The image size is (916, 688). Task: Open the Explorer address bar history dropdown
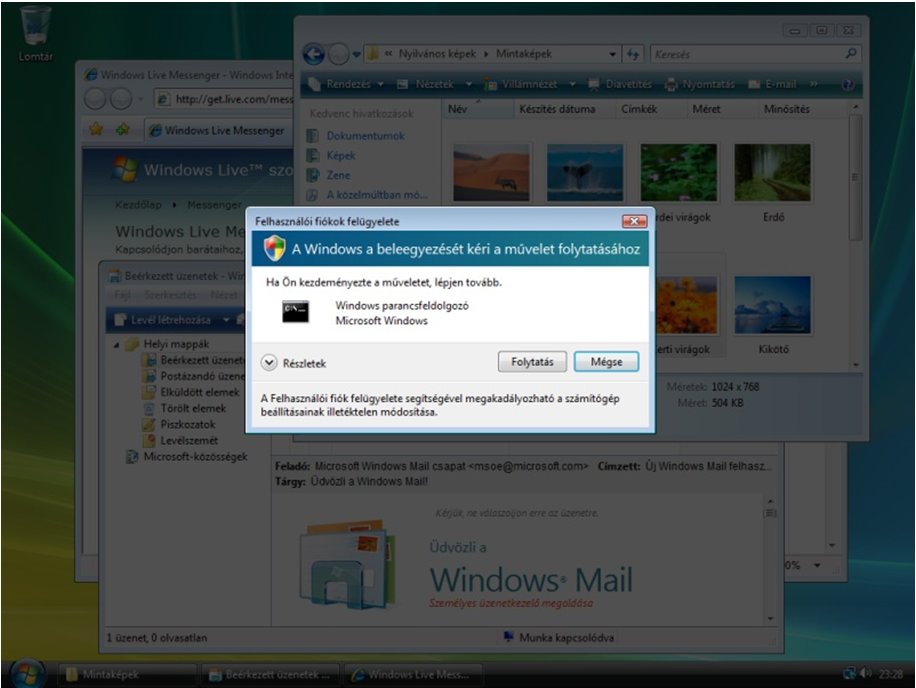612,54
